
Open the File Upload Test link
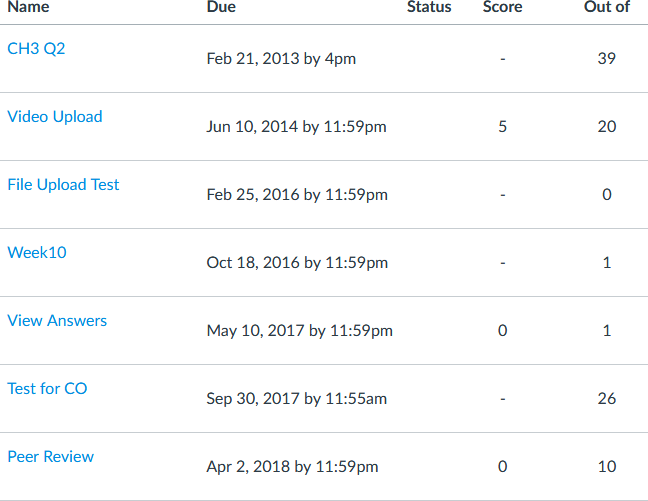click(63, 185)
